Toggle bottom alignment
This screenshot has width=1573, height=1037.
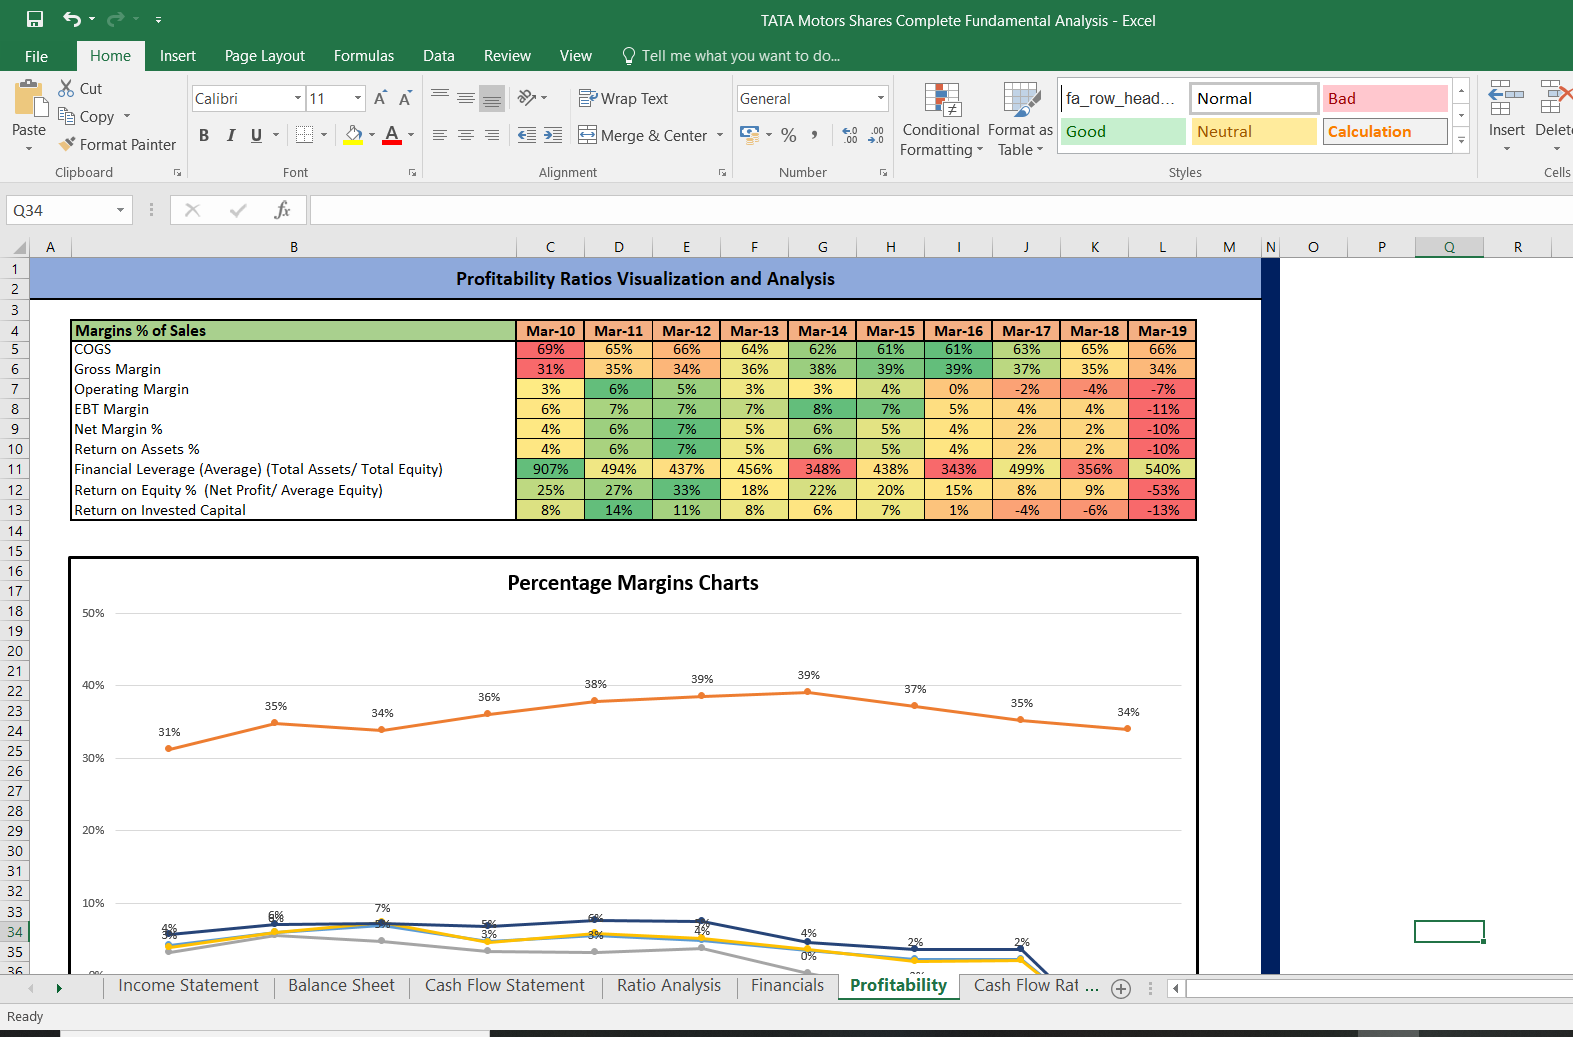click(x=492, y=98)
